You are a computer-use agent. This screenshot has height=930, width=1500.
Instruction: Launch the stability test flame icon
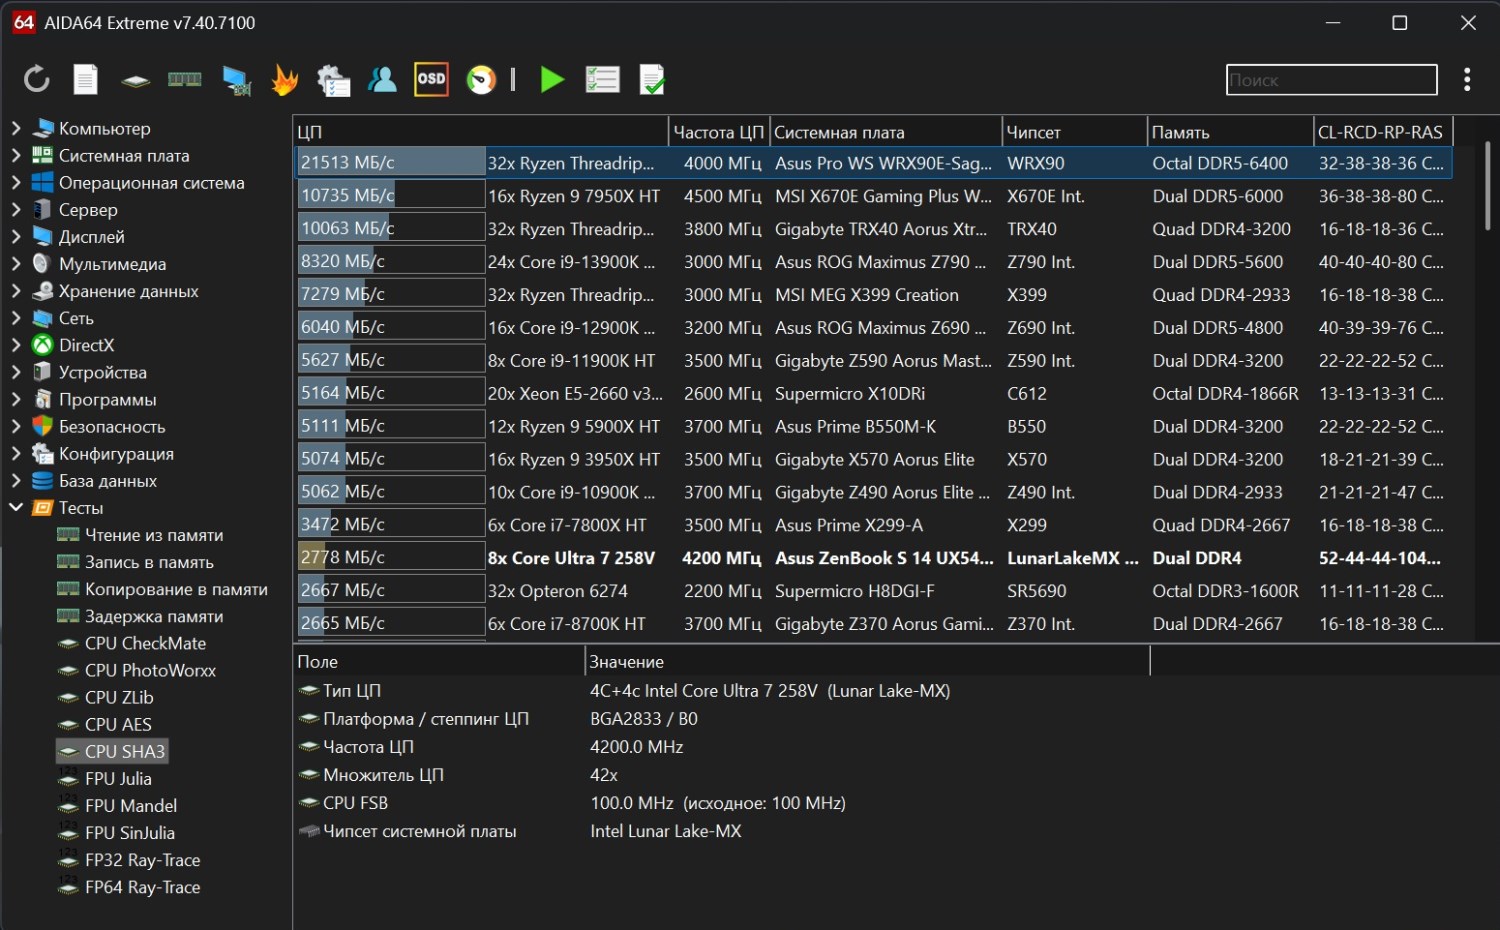click(285, 80)
